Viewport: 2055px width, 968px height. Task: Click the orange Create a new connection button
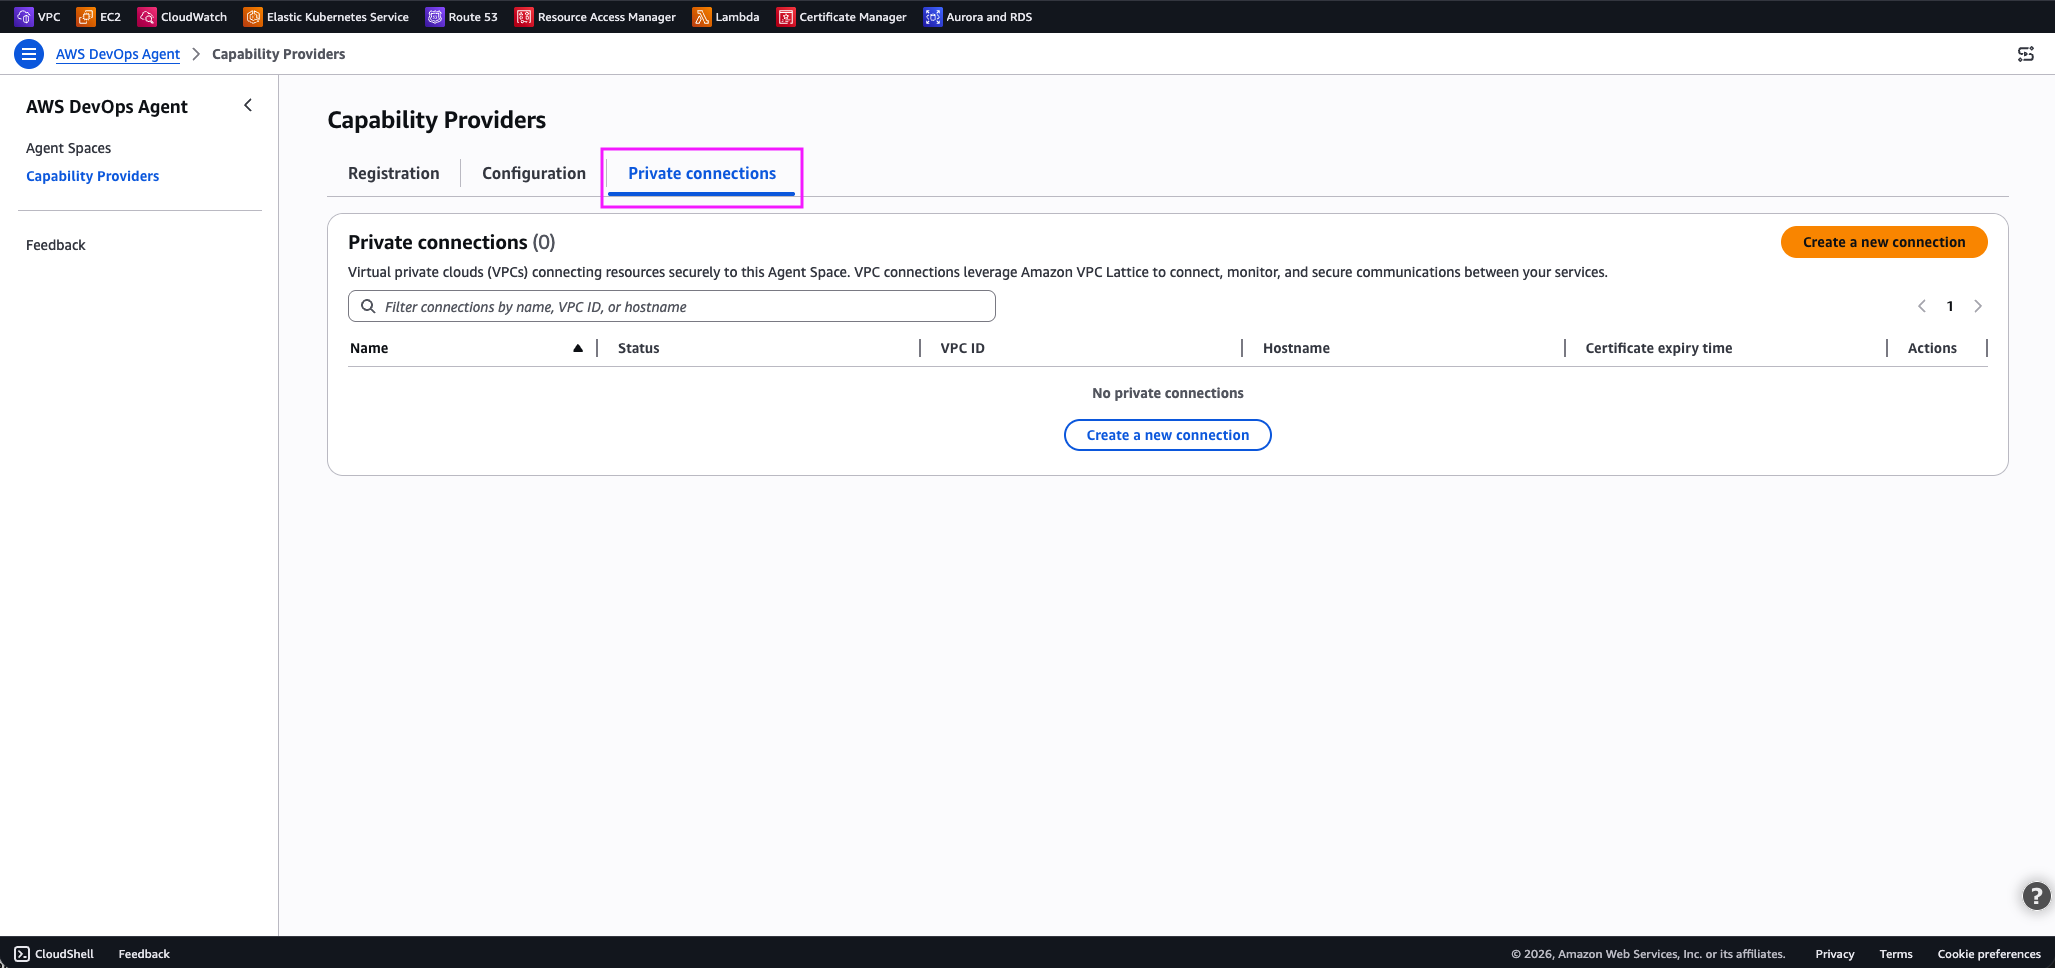pos(1884,242)
